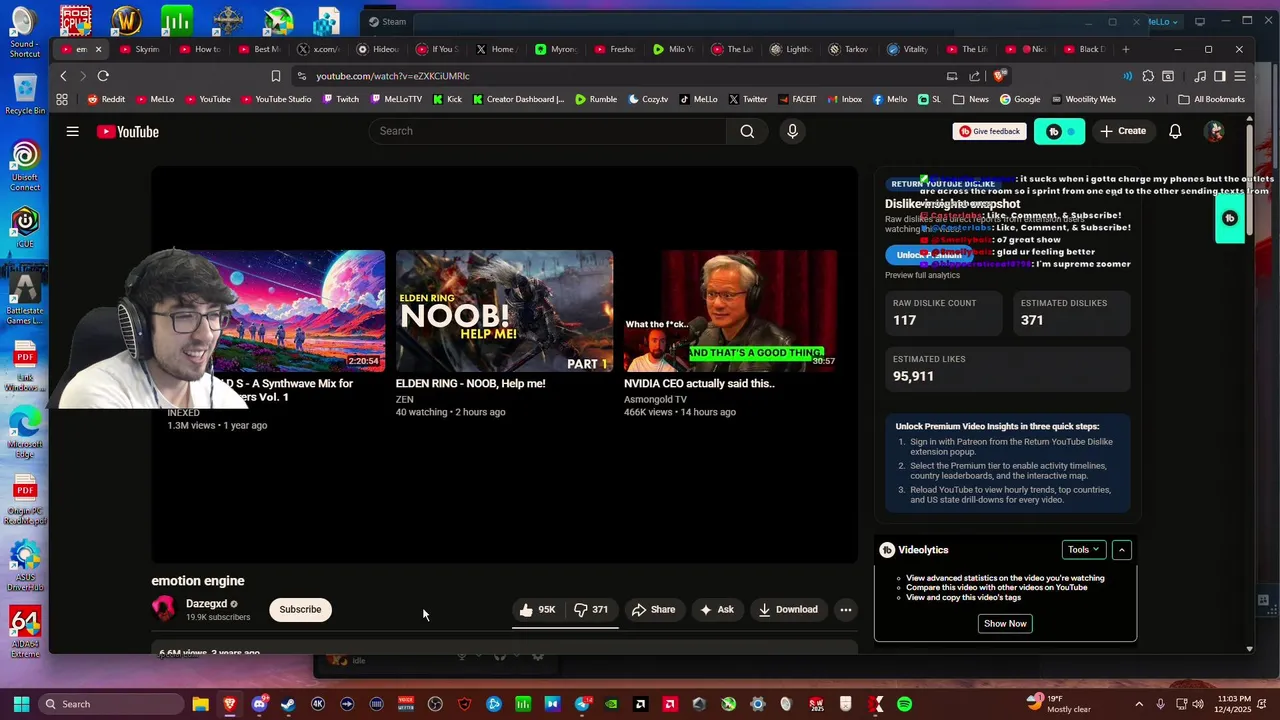The height and width of the screenshot is (720, 1280).
Task: Click the YouTube search input field
Action: (548, 131)
